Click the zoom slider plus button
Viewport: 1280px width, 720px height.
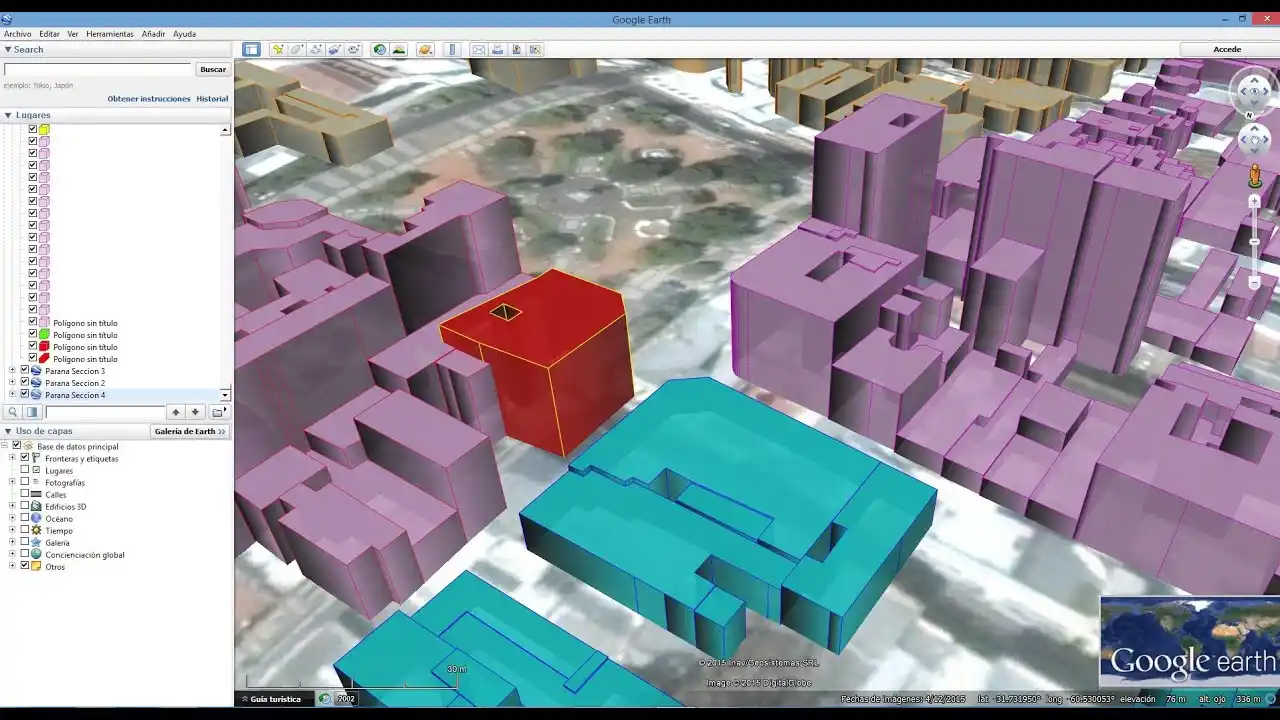[1254, 201]
